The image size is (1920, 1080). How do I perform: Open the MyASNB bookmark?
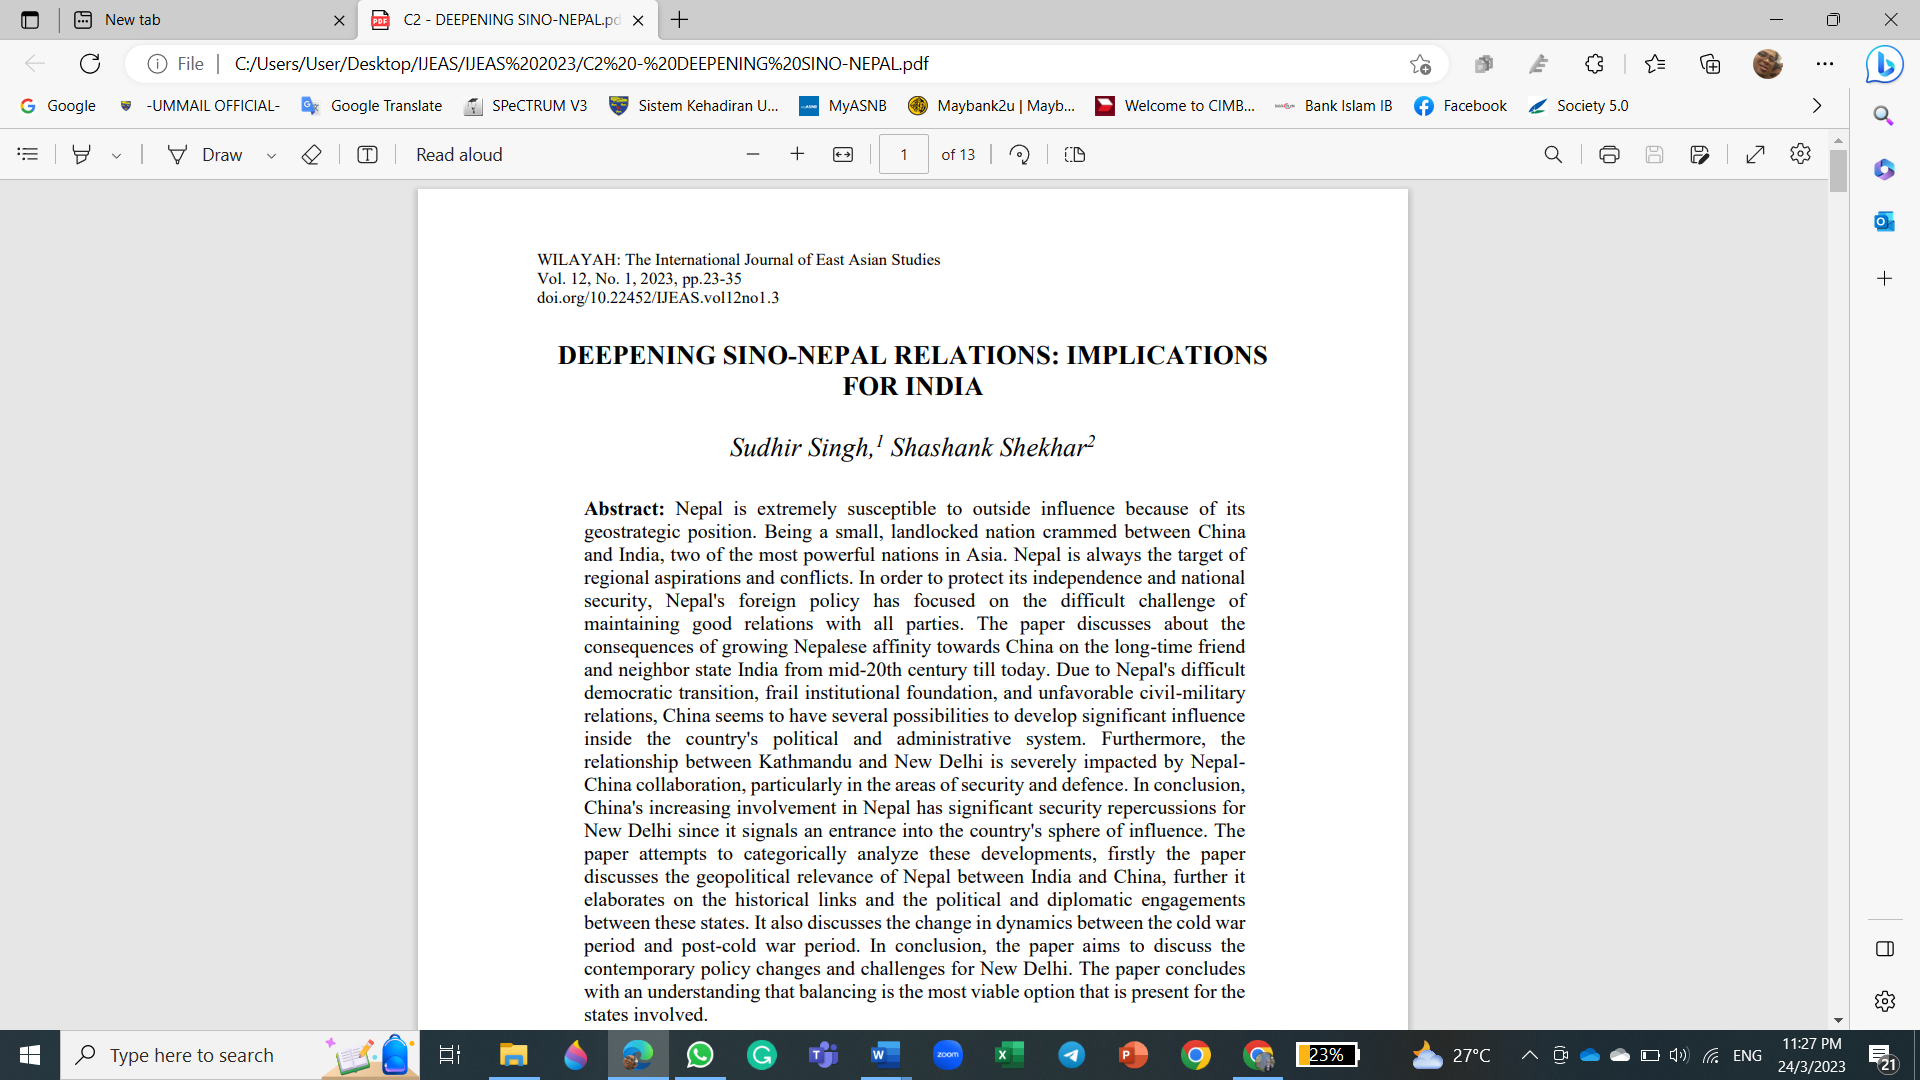tap(843, 106)
